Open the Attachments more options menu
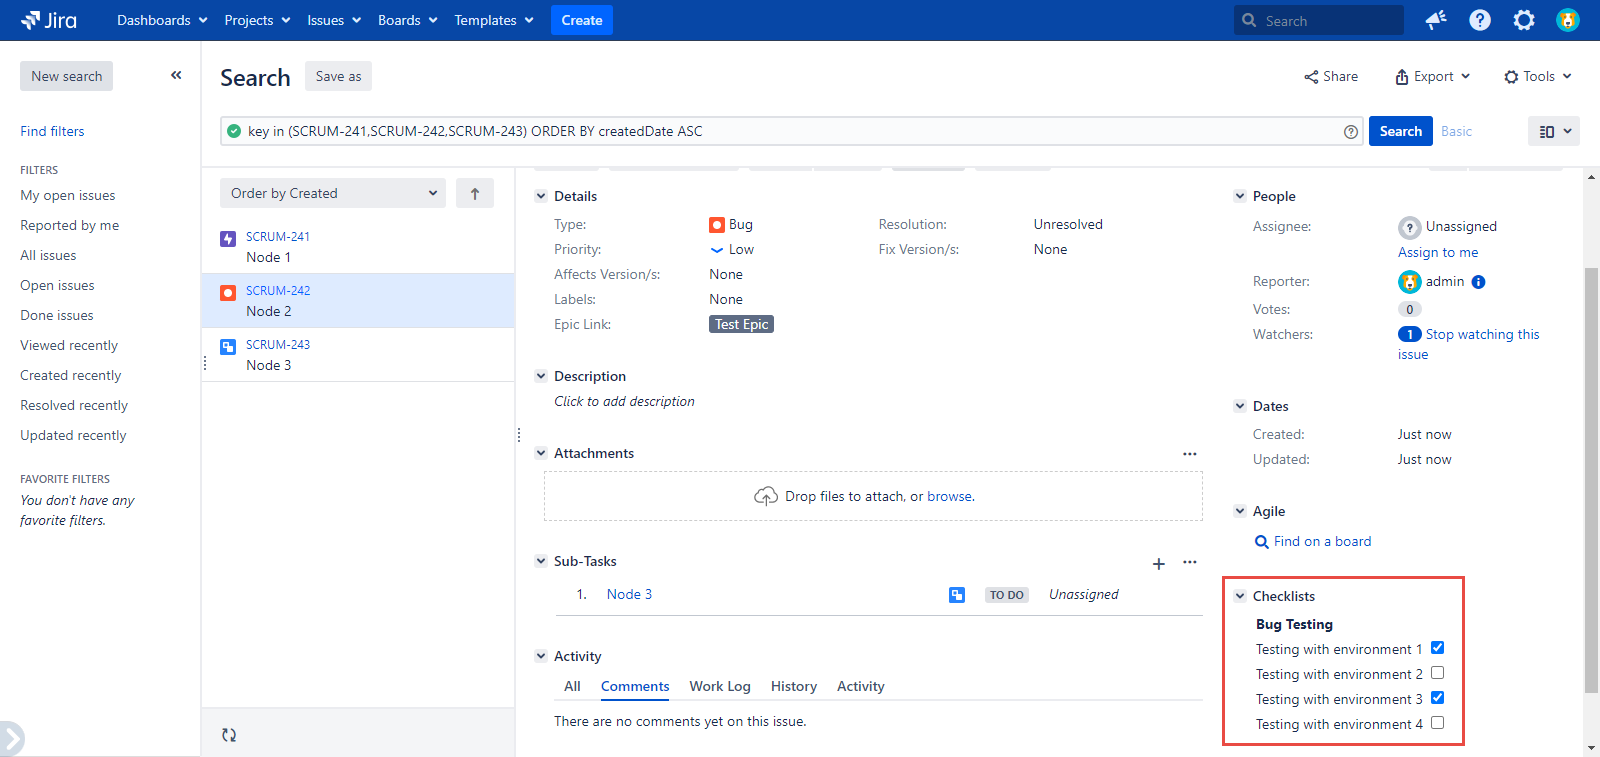The image size is (1600, 757). 1189,454
